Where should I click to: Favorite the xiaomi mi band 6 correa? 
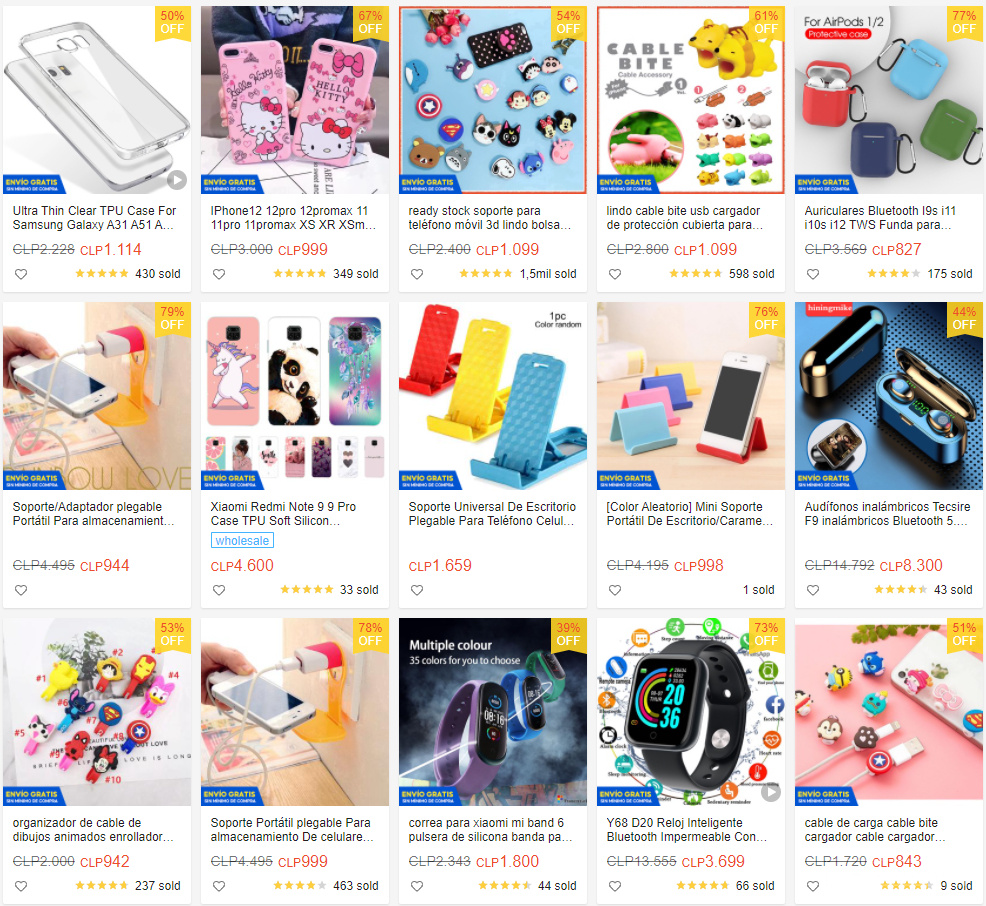(x=417, y=886)
